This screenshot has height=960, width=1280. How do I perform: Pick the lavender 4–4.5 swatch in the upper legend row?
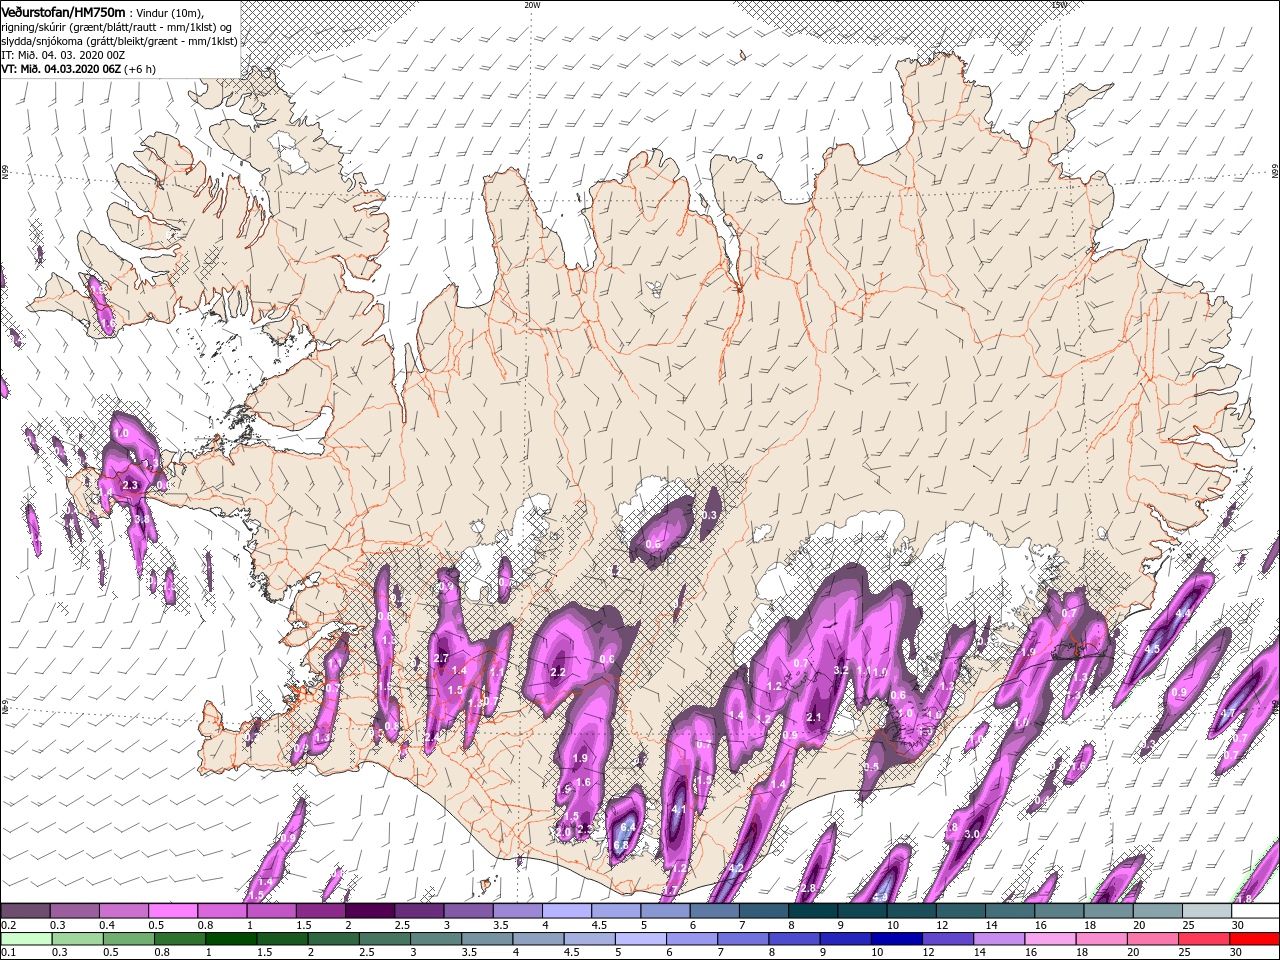[x=567, y=911]
